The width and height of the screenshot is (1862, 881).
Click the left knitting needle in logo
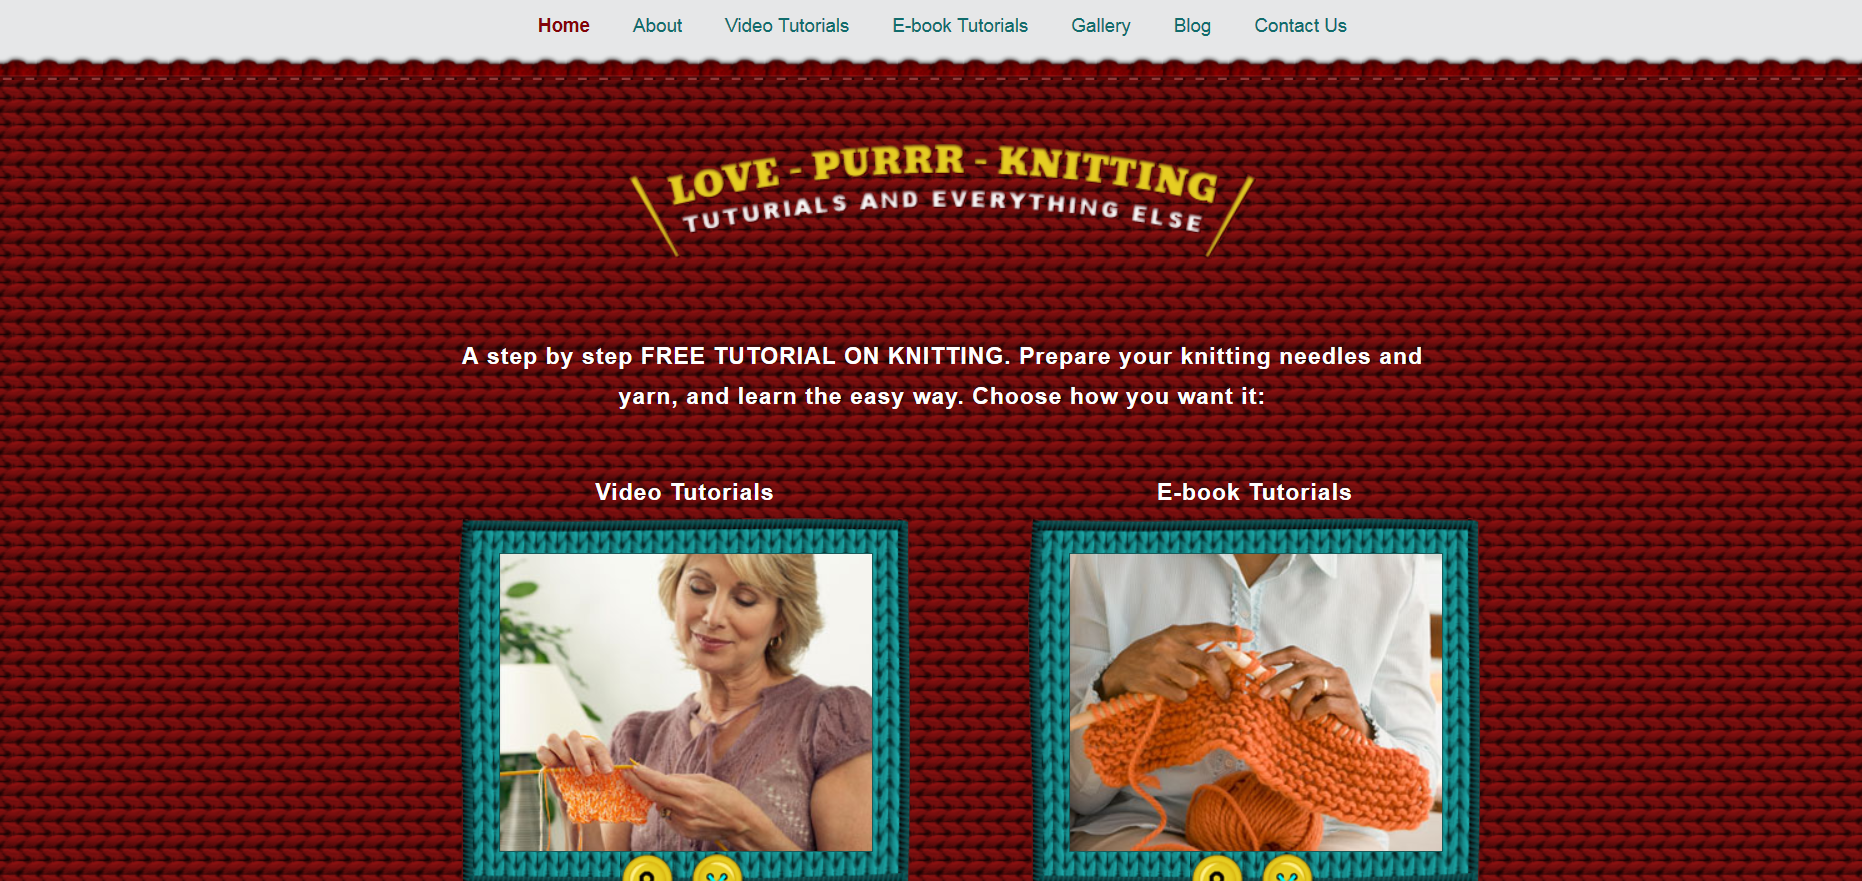click(654, 216)
